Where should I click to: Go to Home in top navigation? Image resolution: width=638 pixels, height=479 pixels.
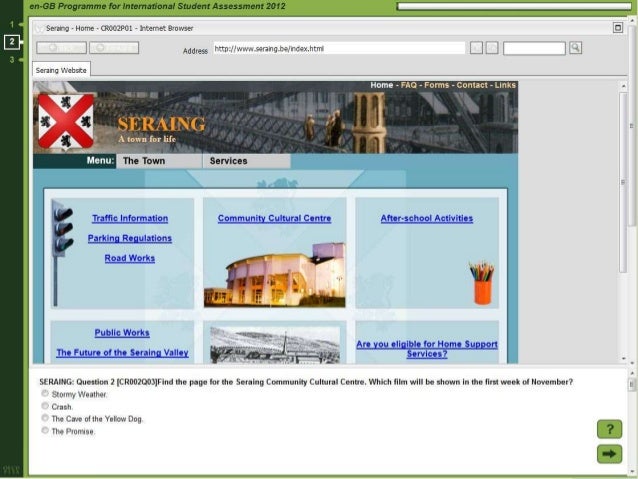(x=381, y=85)
